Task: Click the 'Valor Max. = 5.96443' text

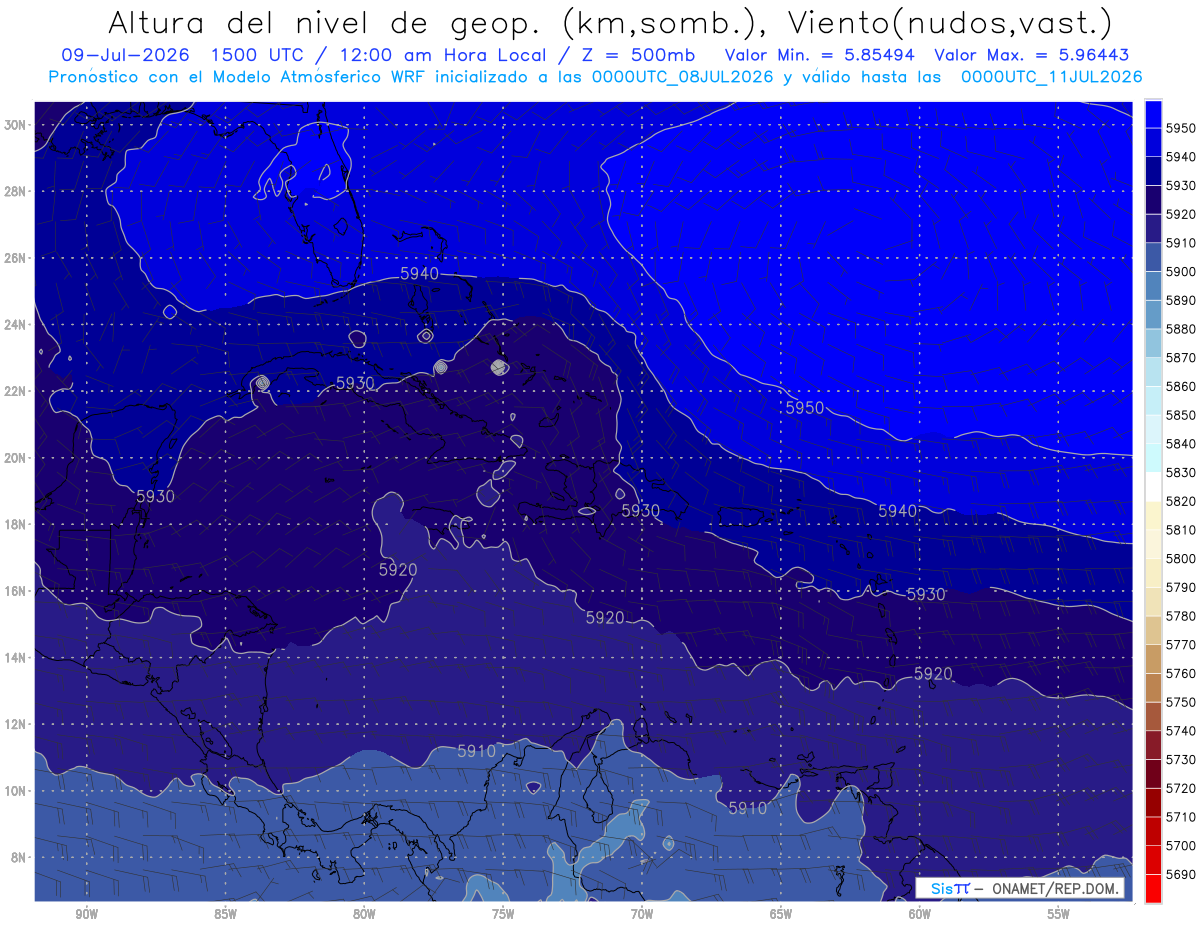Action: point(1033,56)
